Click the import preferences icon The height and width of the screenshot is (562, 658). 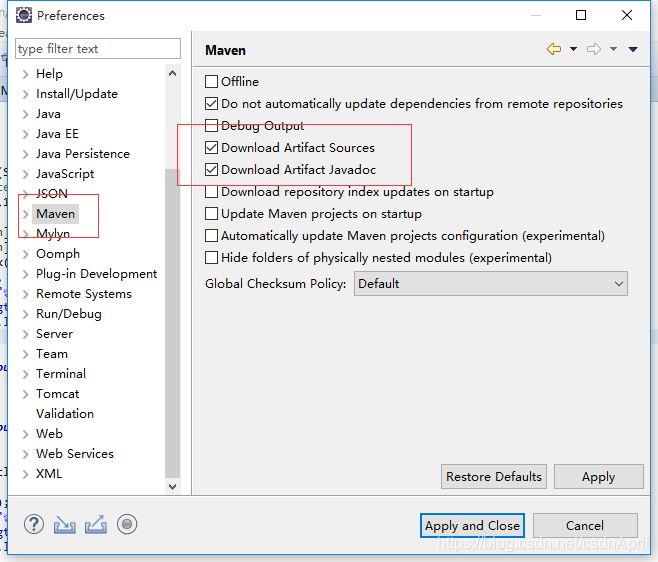(65, 525)
